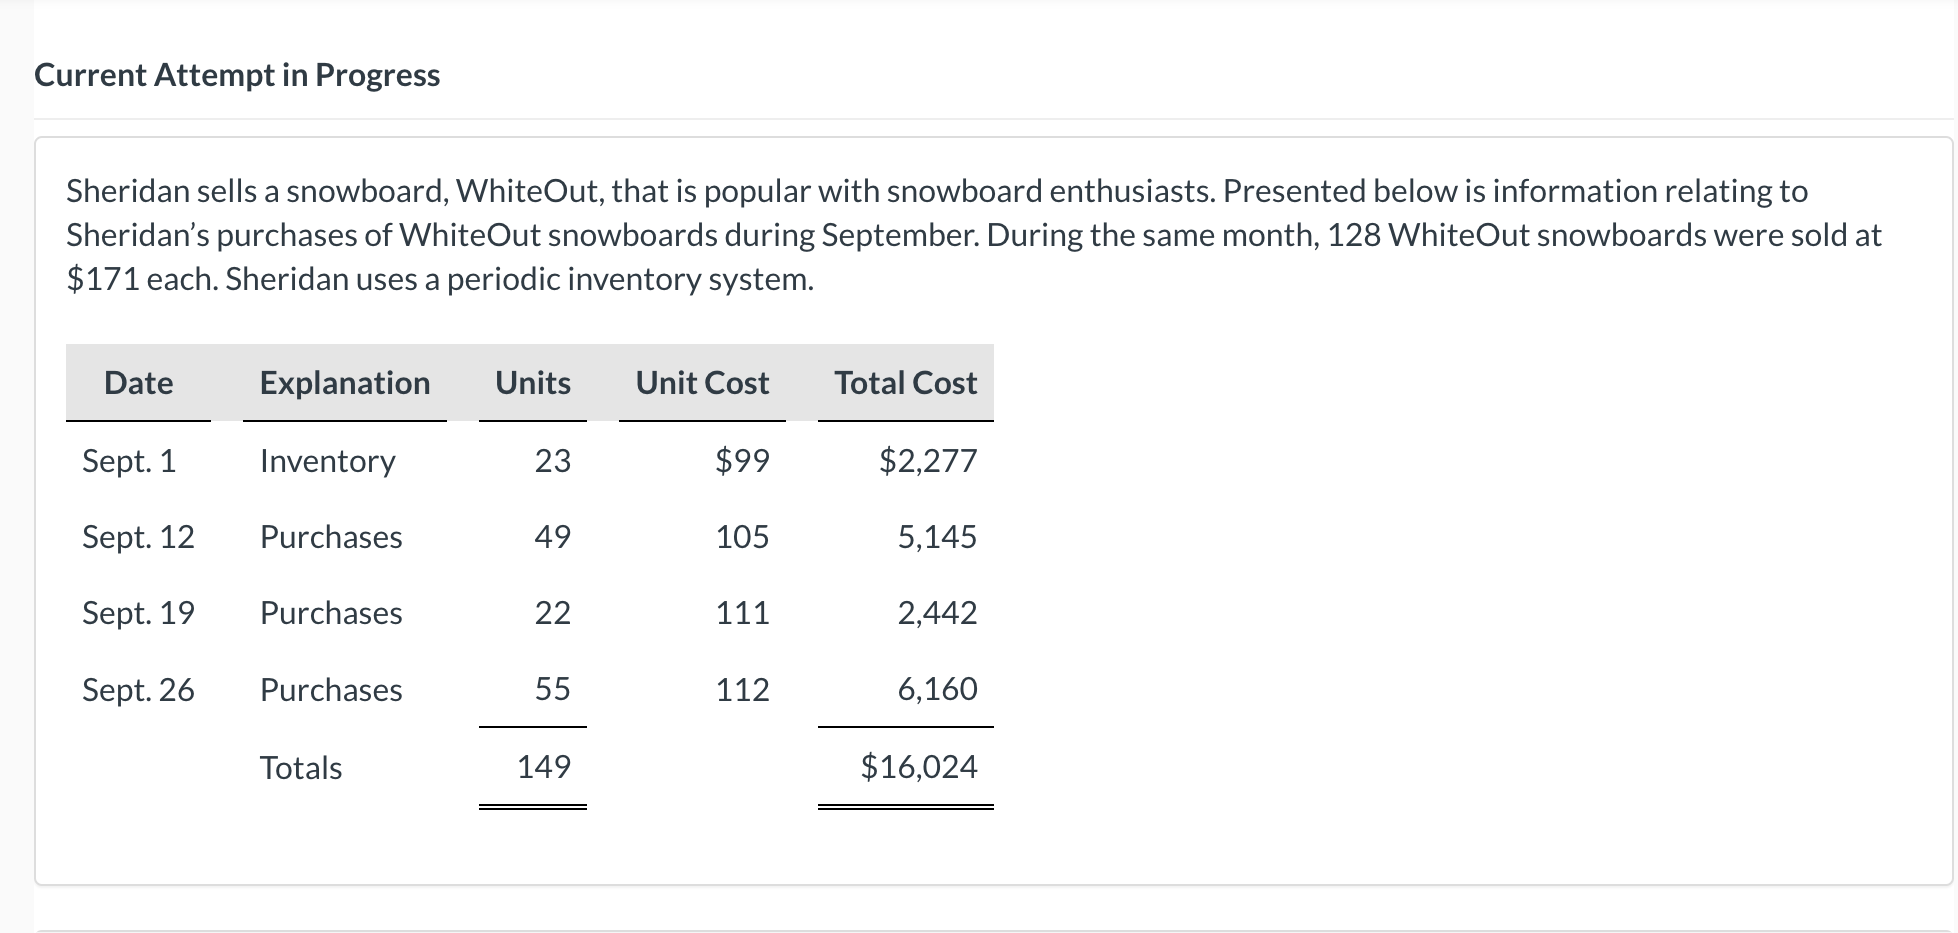The image size is (1958, 933).
Task: Click the Current Attempt in Progress heading
Action: (x=237, y=75)
